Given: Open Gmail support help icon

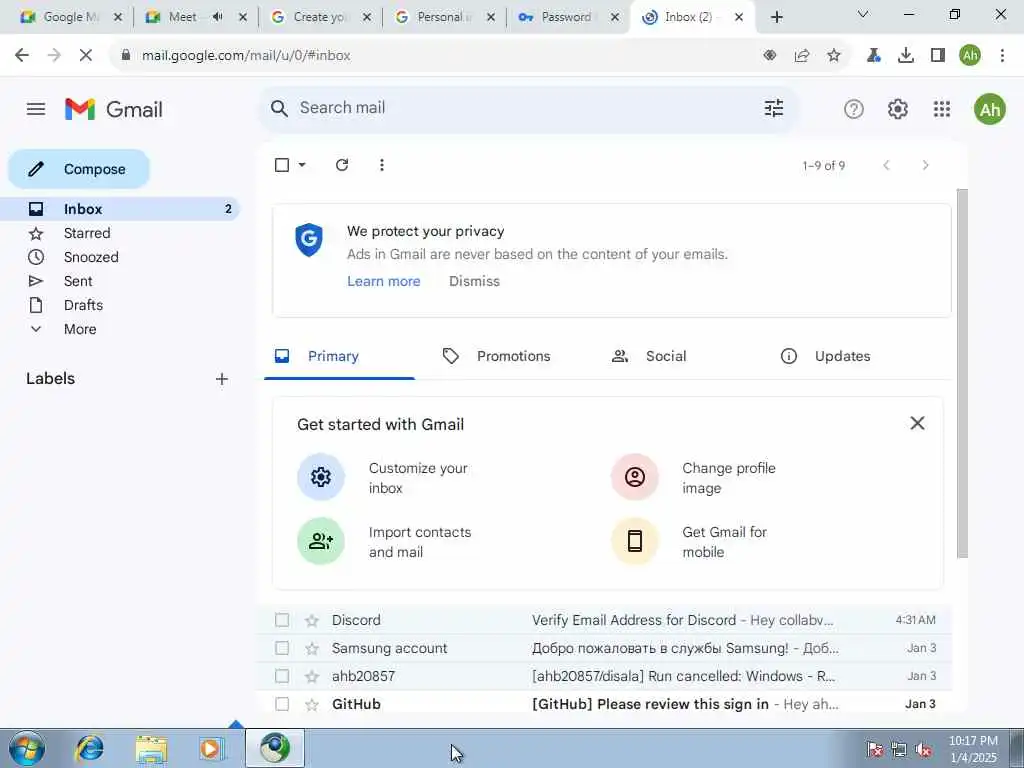Looking at the screenshot, I should 854,109.
